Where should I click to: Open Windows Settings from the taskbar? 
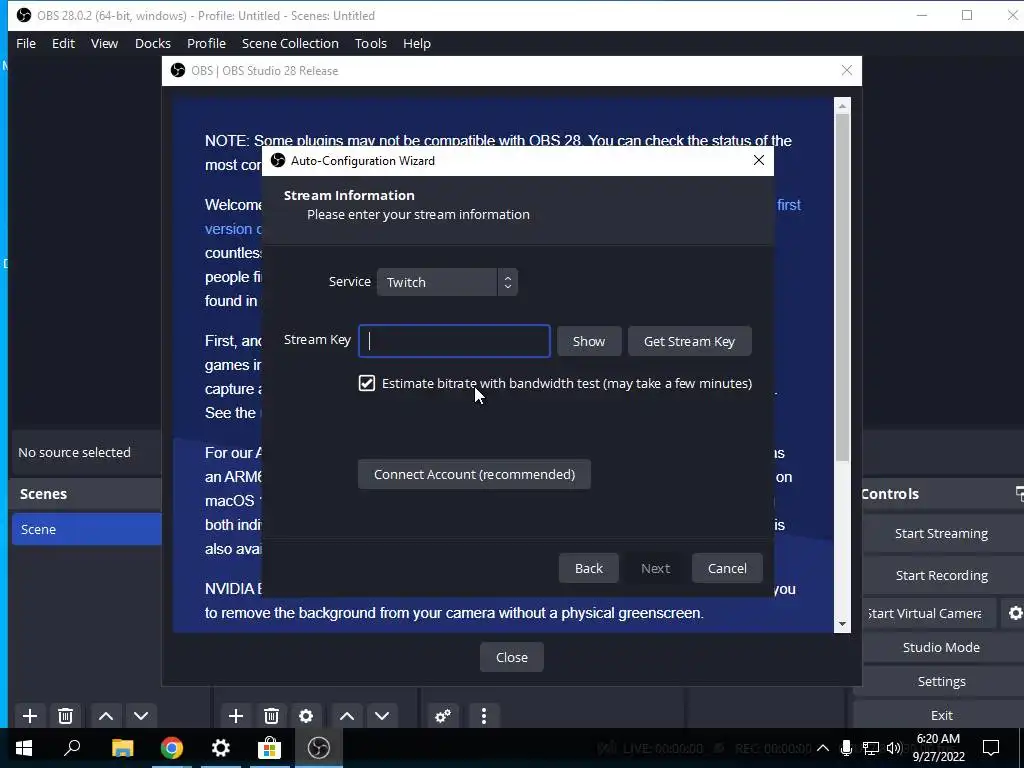[221, 748]
